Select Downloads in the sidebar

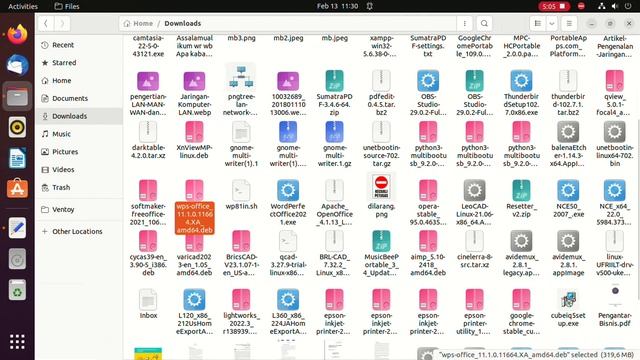coord(79,116)
